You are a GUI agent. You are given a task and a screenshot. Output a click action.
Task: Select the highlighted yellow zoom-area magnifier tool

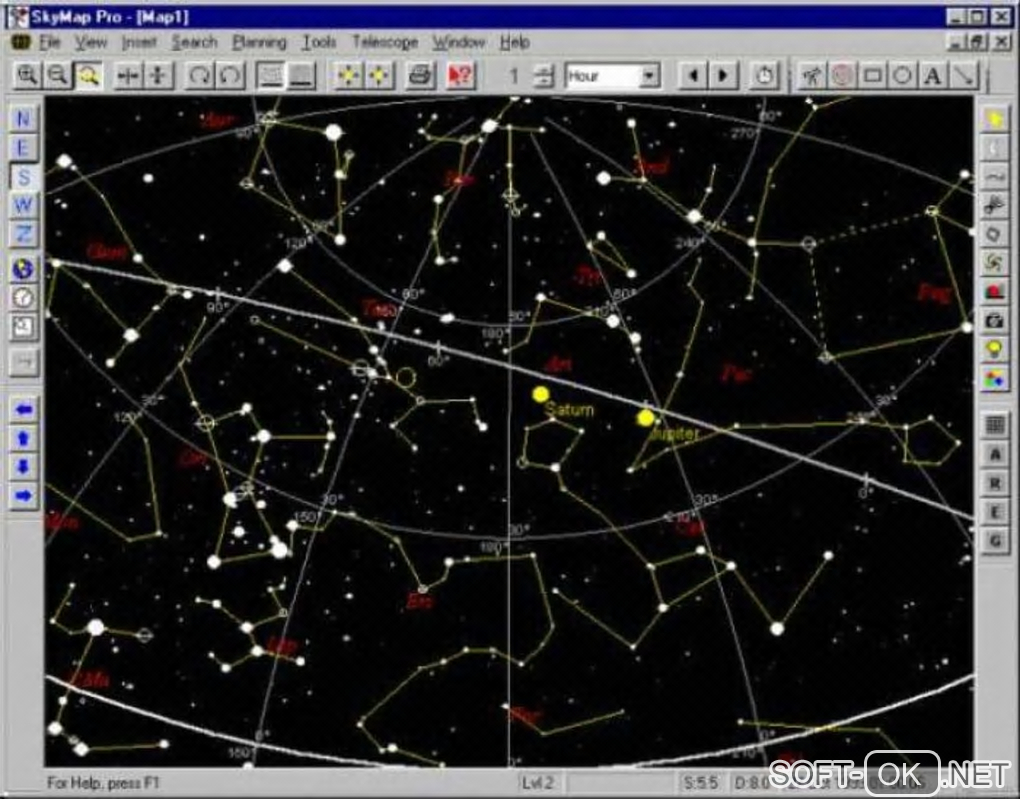88,75
